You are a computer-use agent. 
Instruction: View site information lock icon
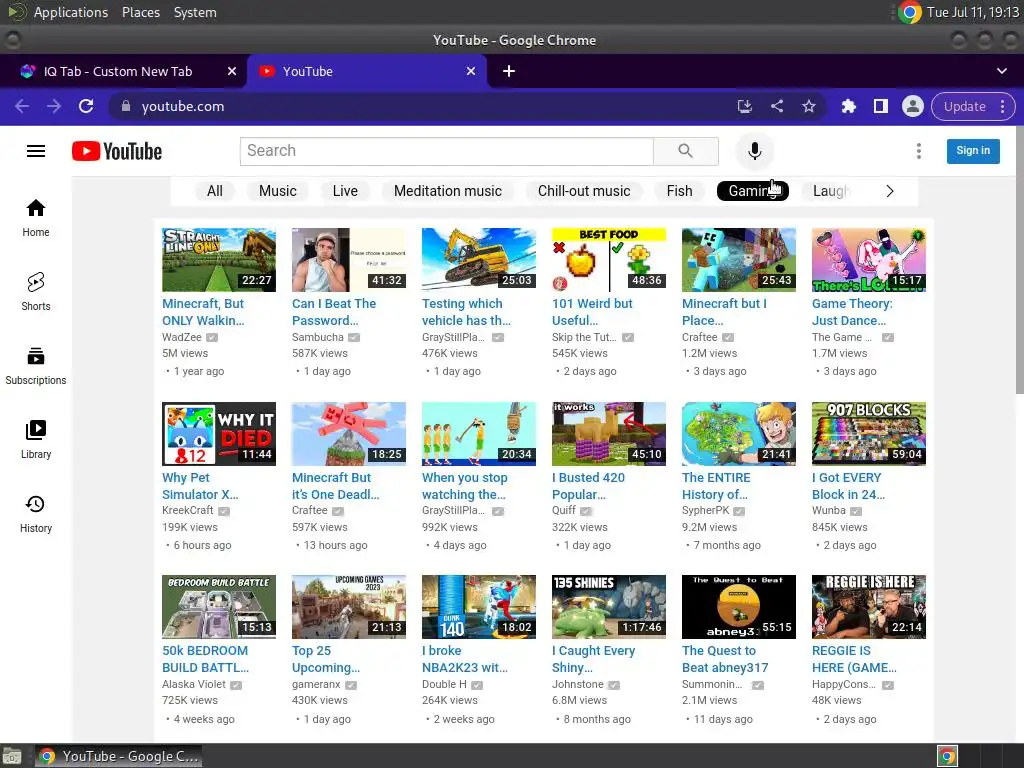(126, 106)
